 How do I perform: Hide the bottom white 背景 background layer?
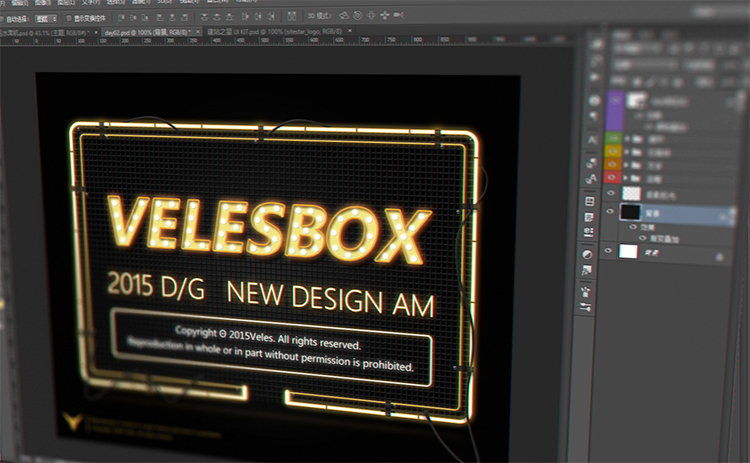pos(608,251)
